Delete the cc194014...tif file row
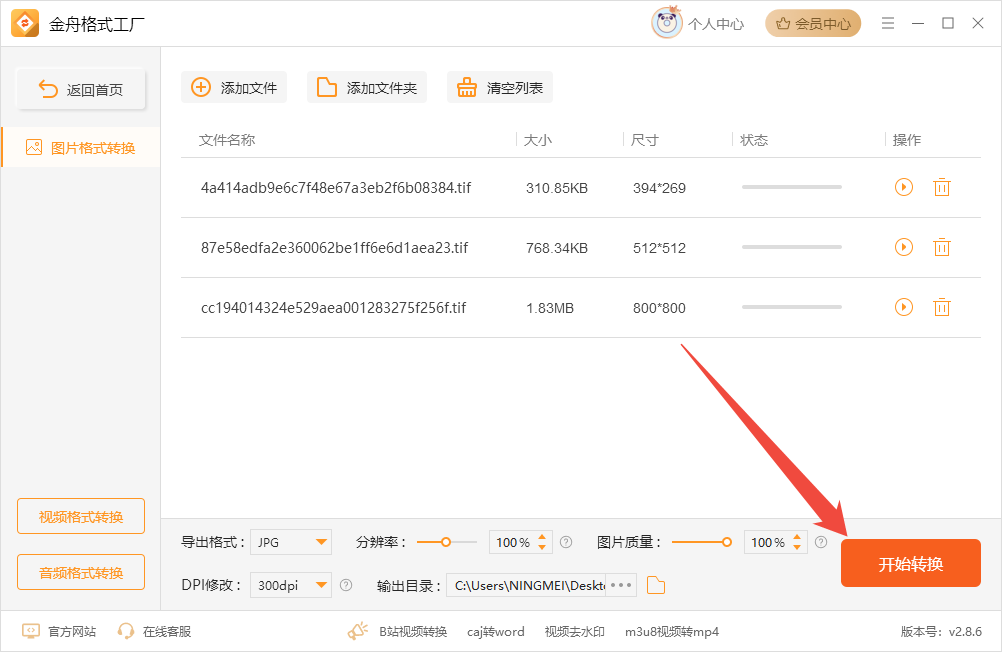Viewport: 1002px width, 652px height. pyautogui.click(x=942, y=307)
